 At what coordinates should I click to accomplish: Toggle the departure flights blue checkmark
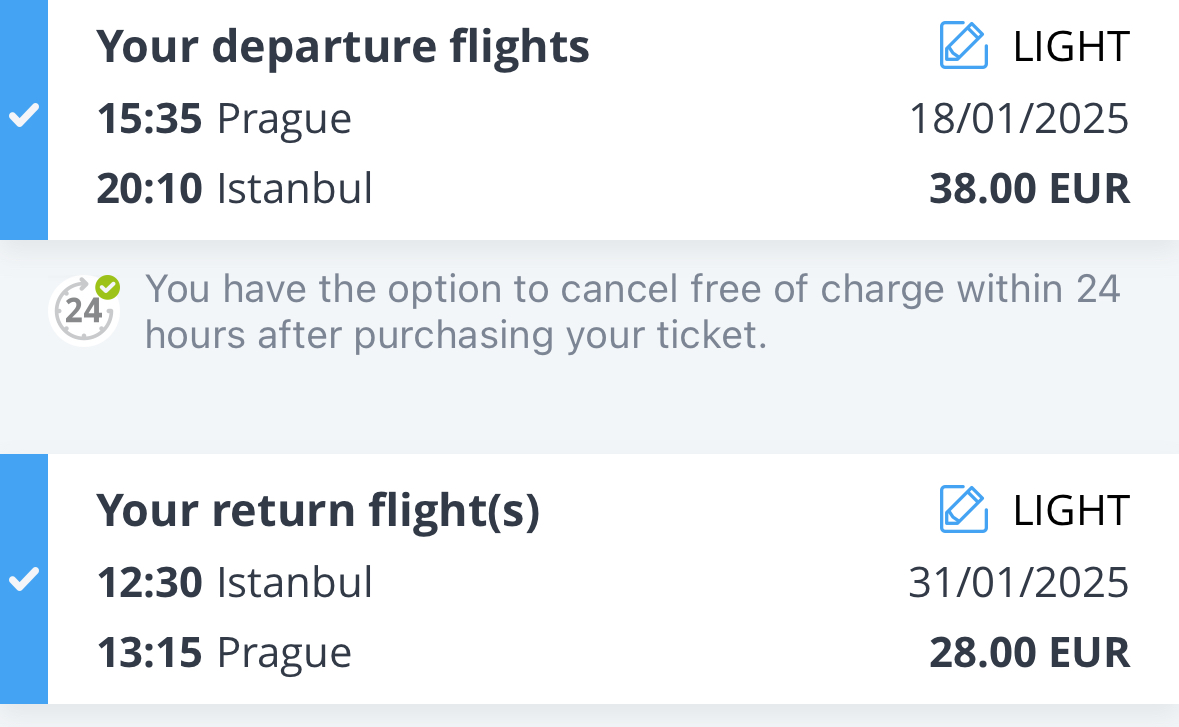coord(23,115)
